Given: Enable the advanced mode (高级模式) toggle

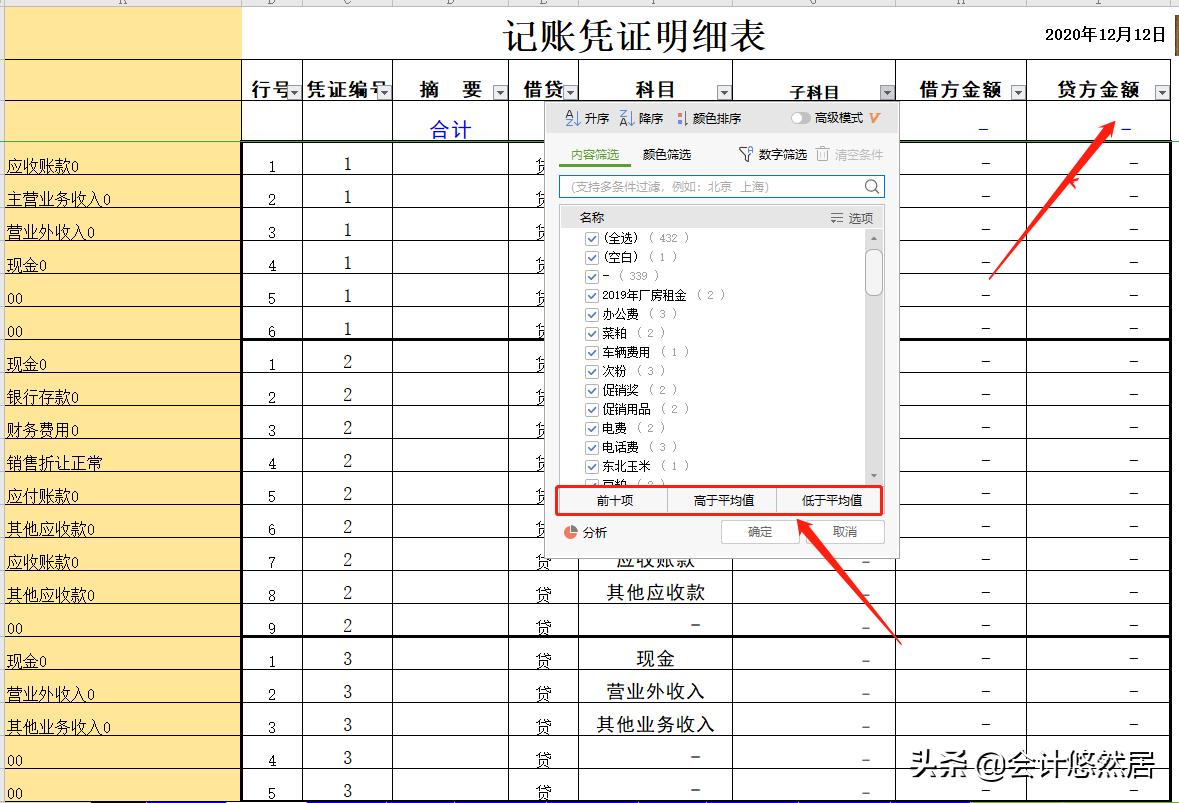Looking at the screenshot, I should coord(799,116).
